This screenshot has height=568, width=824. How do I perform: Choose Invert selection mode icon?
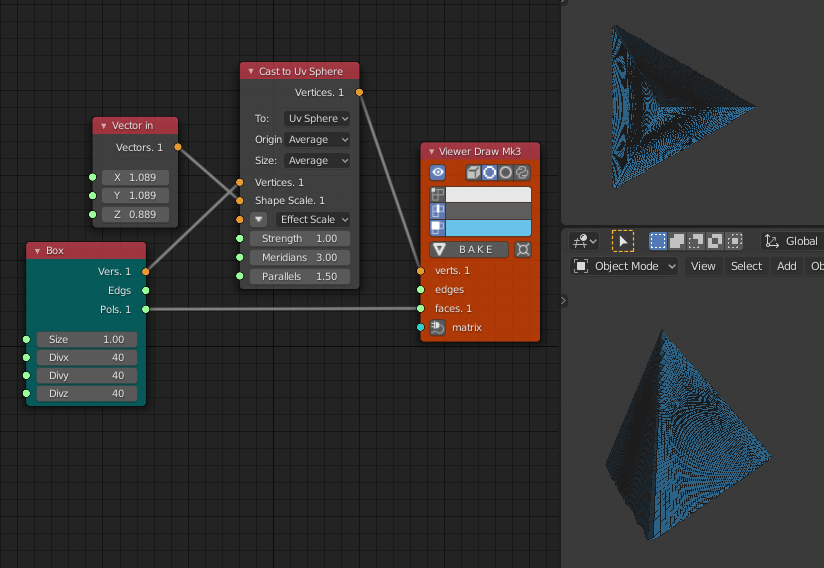pos(715,241)
